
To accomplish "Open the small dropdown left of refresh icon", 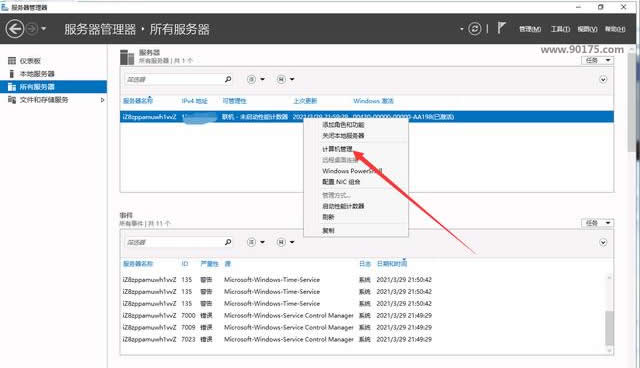I will pos(462,29).
